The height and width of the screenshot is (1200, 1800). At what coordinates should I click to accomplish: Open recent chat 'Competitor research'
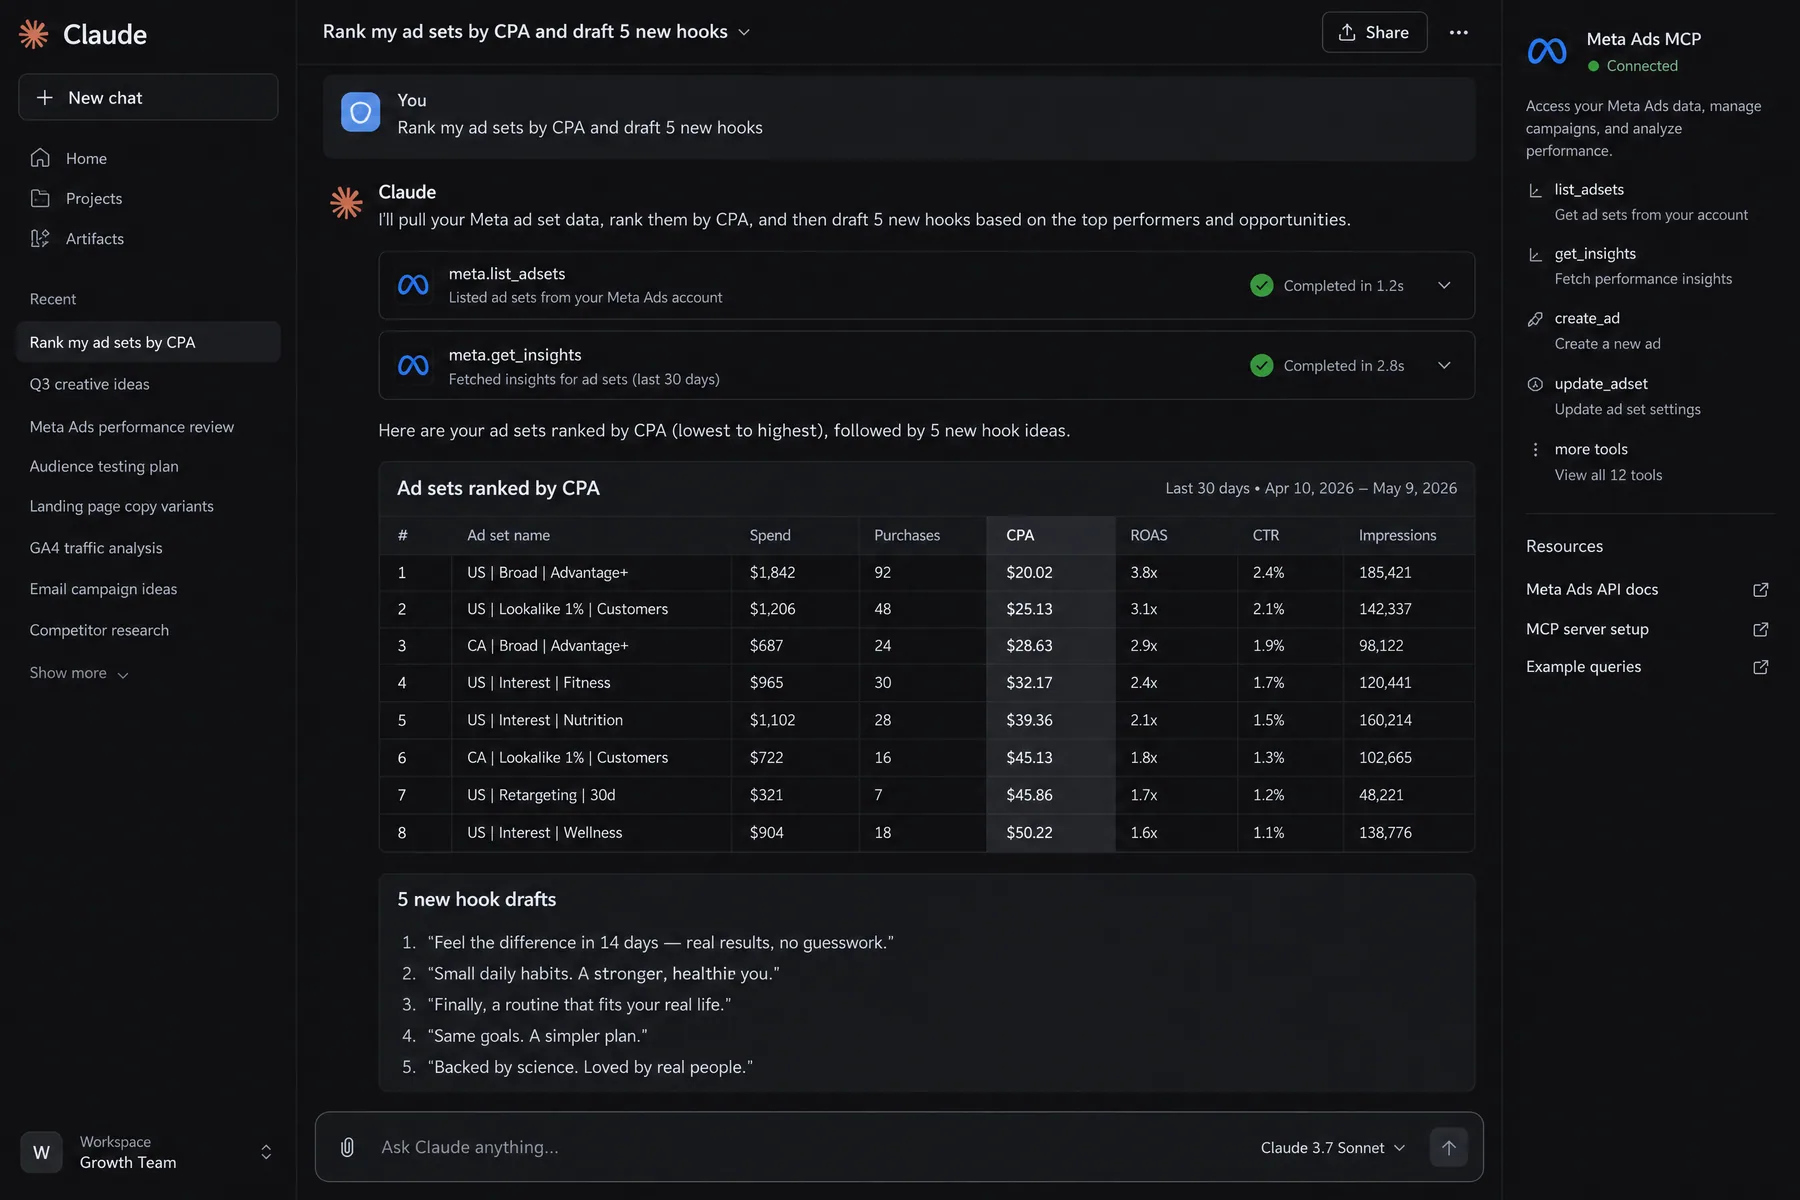click(x=99, y=630)
